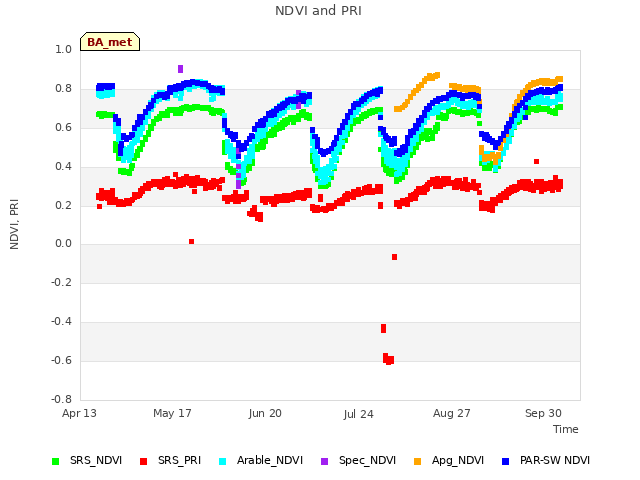Click the 0.2 y-axis tick label

(63, 205)
